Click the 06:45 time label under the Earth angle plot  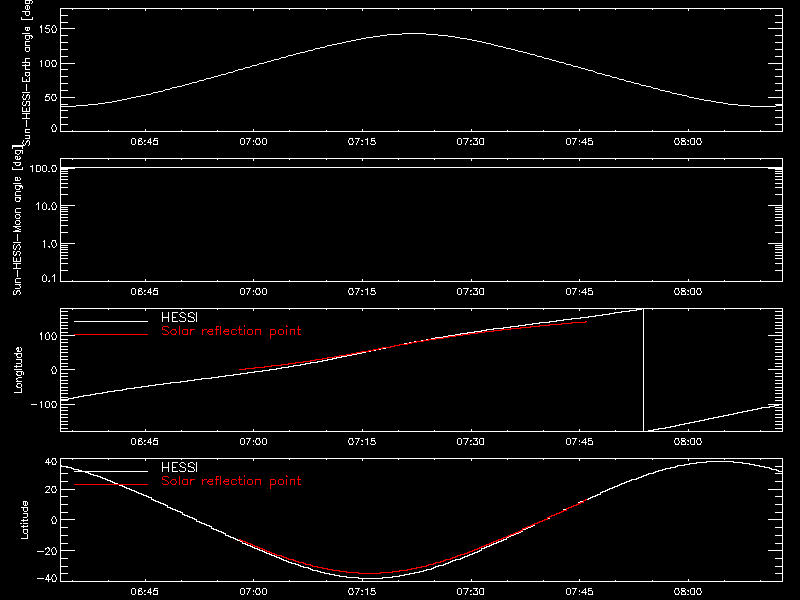coord(144,142)
